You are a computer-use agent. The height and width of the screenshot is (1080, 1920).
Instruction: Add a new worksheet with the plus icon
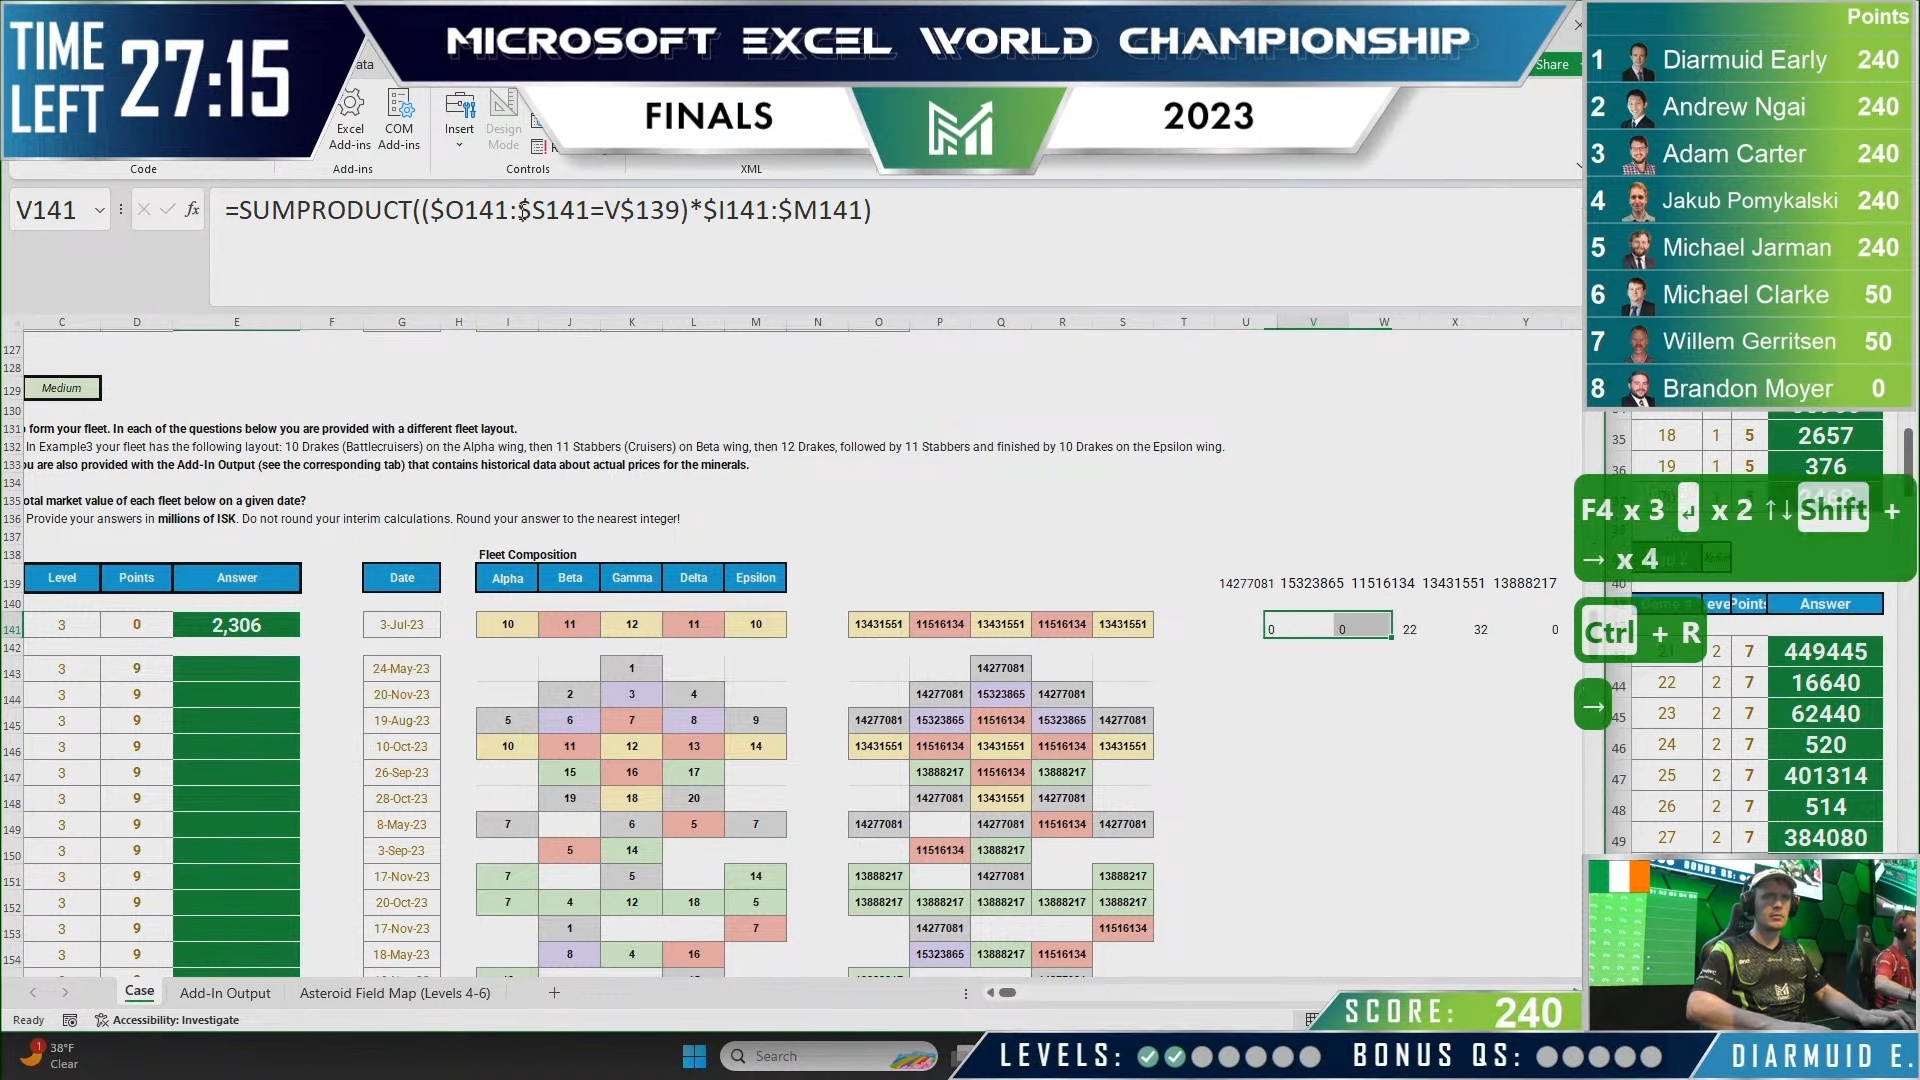click(x=554, y=993)
